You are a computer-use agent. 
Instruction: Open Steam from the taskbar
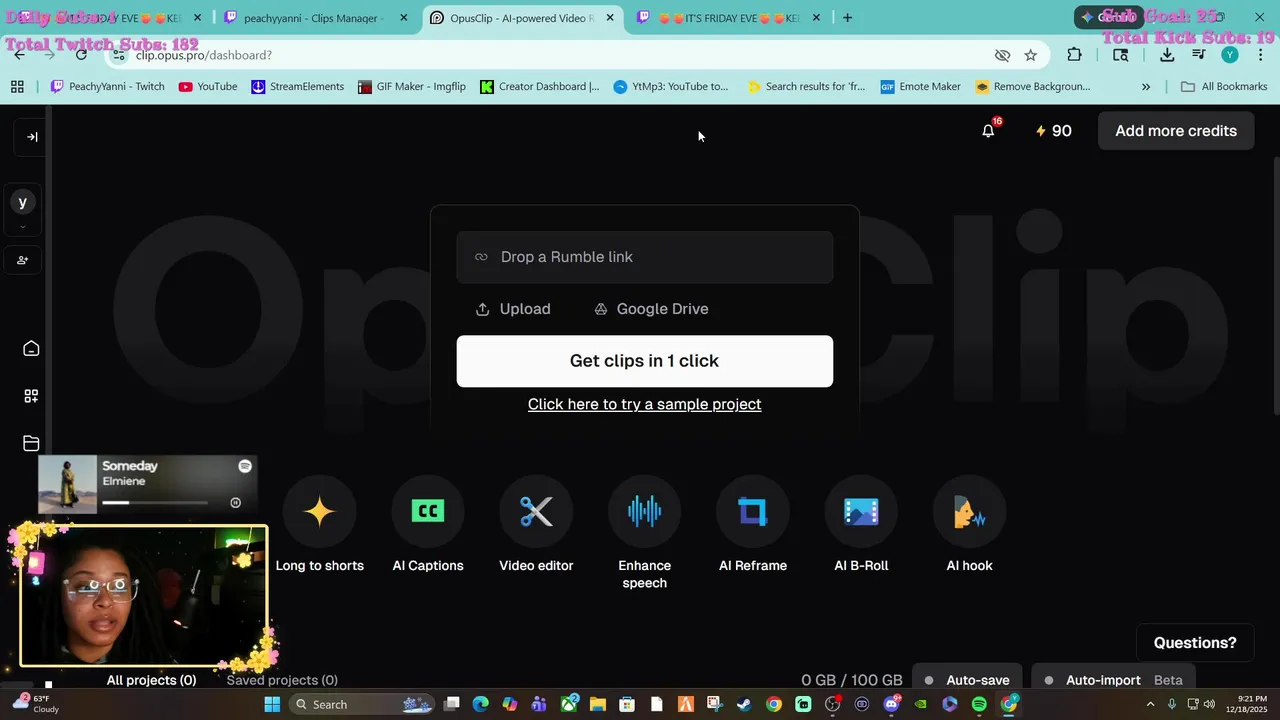(744, 704)
